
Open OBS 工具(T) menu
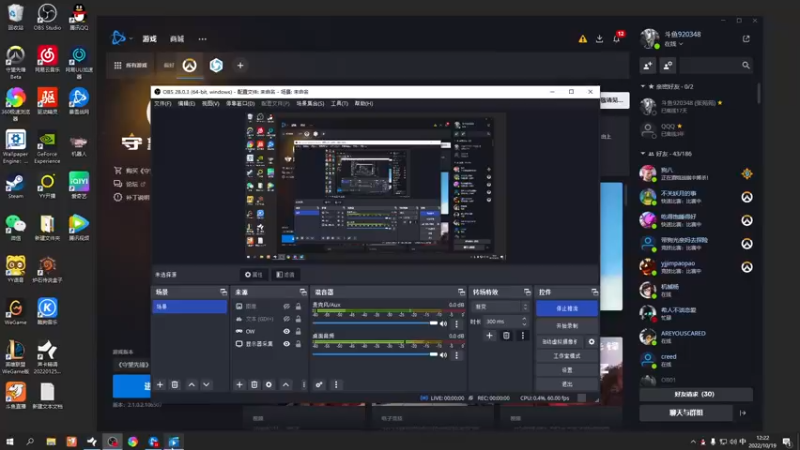click(339, 104)
